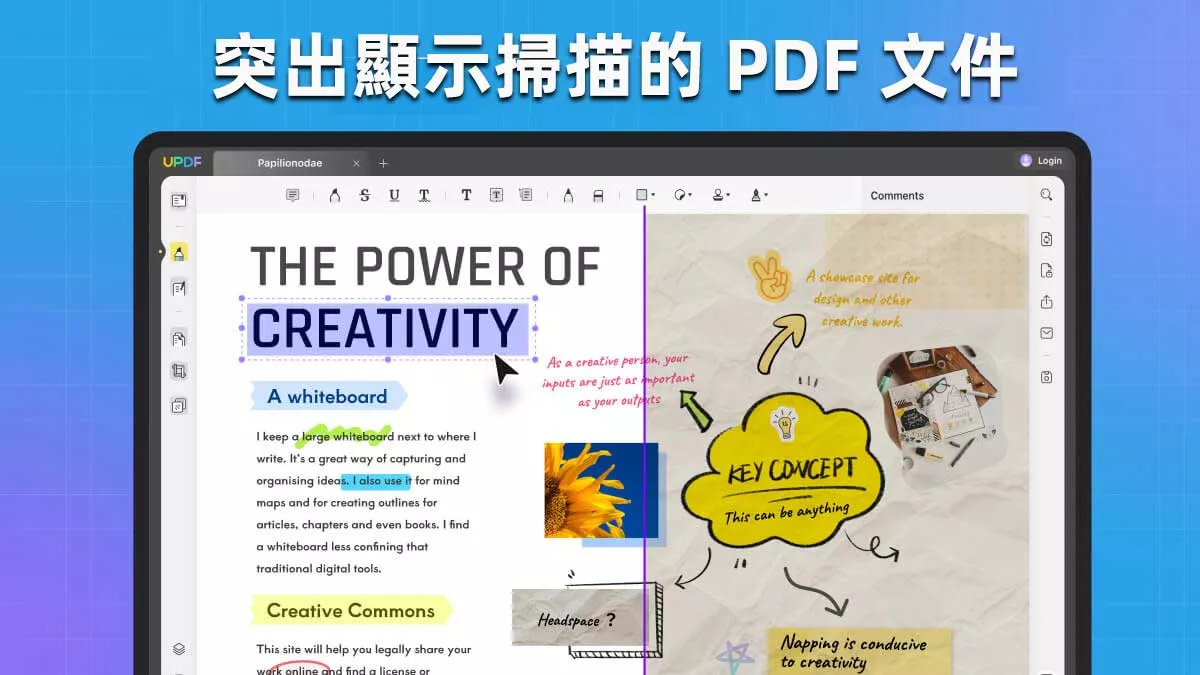Click the 'KEY CONCEPT' cloud text

pyautogui.click(x=791, y=468)
